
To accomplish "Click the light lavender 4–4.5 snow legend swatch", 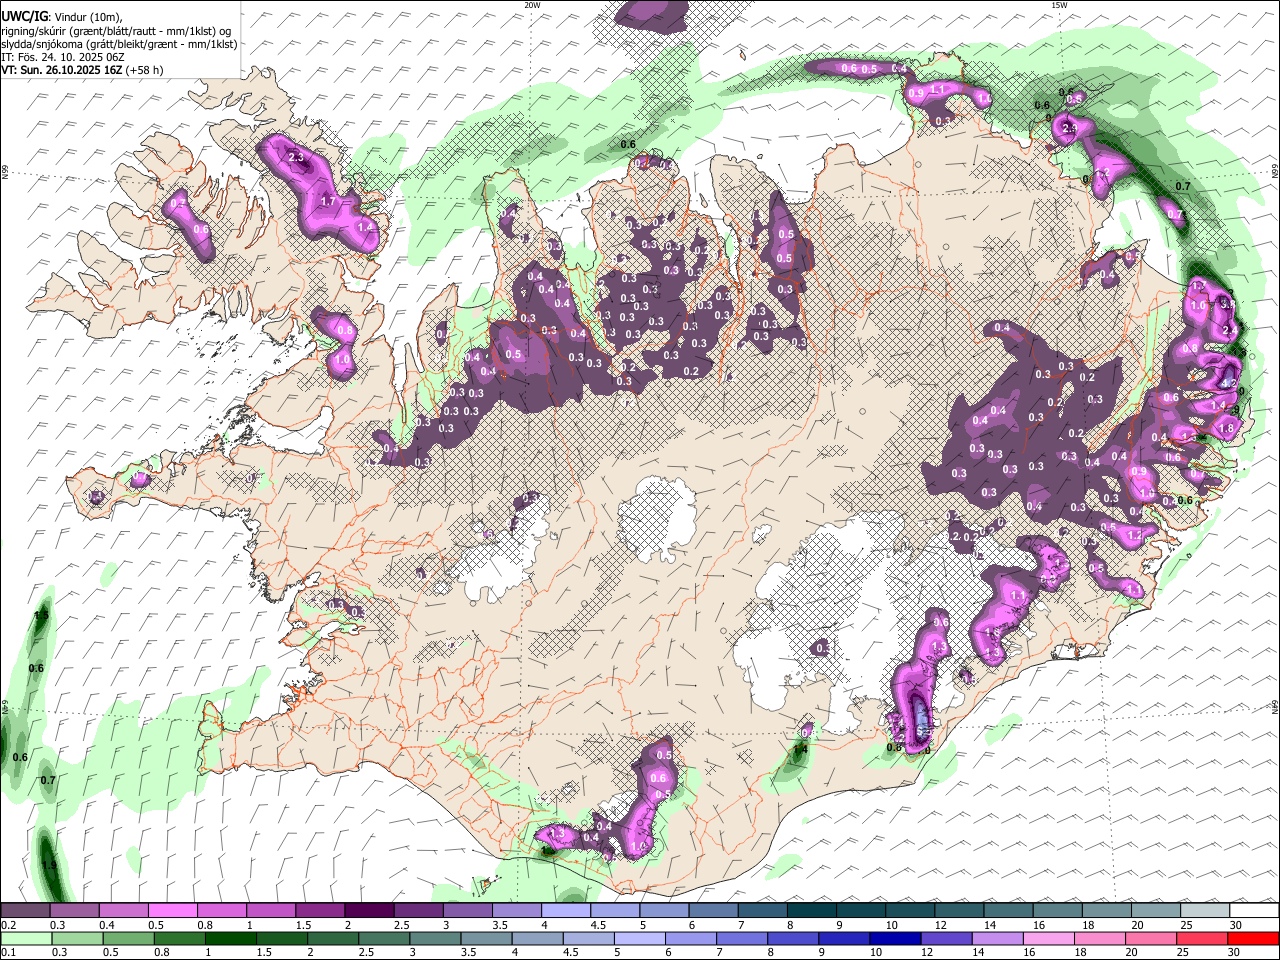I will click(565, 911).
